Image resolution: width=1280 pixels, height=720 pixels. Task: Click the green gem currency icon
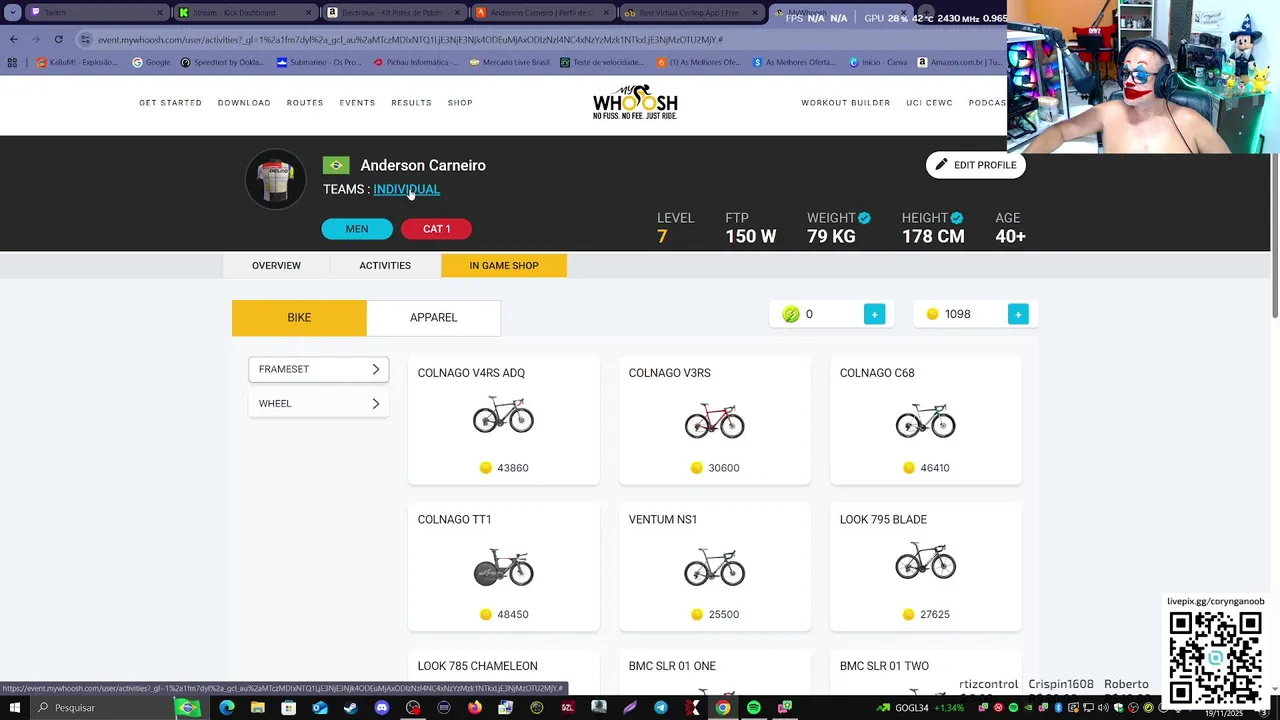tap(791, 314)
